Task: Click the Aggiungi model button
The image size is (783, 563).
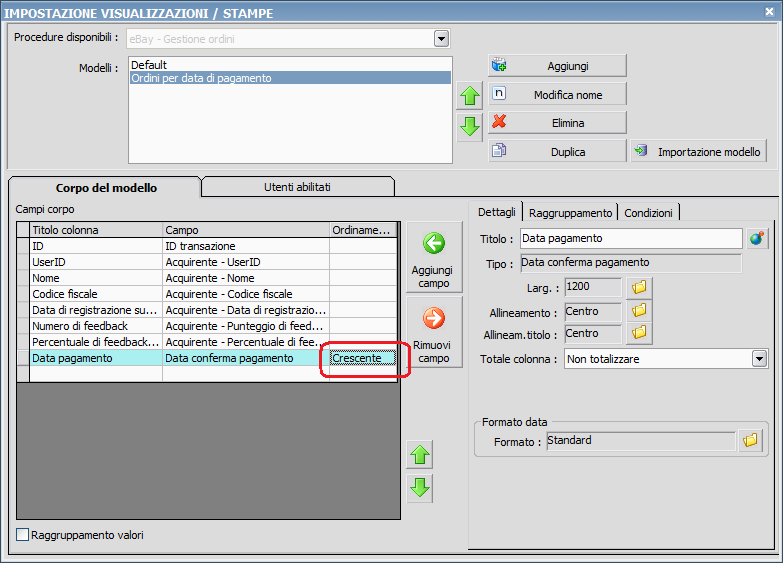Action: [x=557, y=66]
